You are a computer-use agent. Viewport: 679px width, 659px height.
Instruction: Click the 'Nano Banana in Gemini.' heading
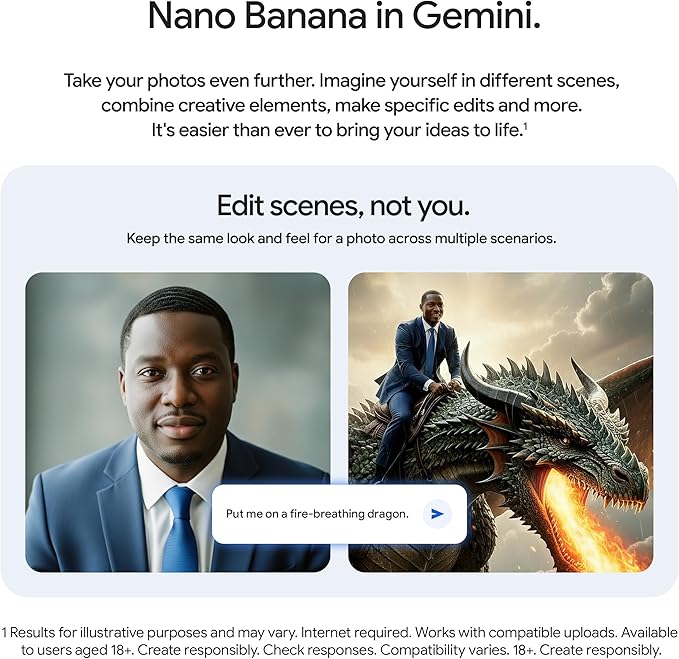pos(344,16)
